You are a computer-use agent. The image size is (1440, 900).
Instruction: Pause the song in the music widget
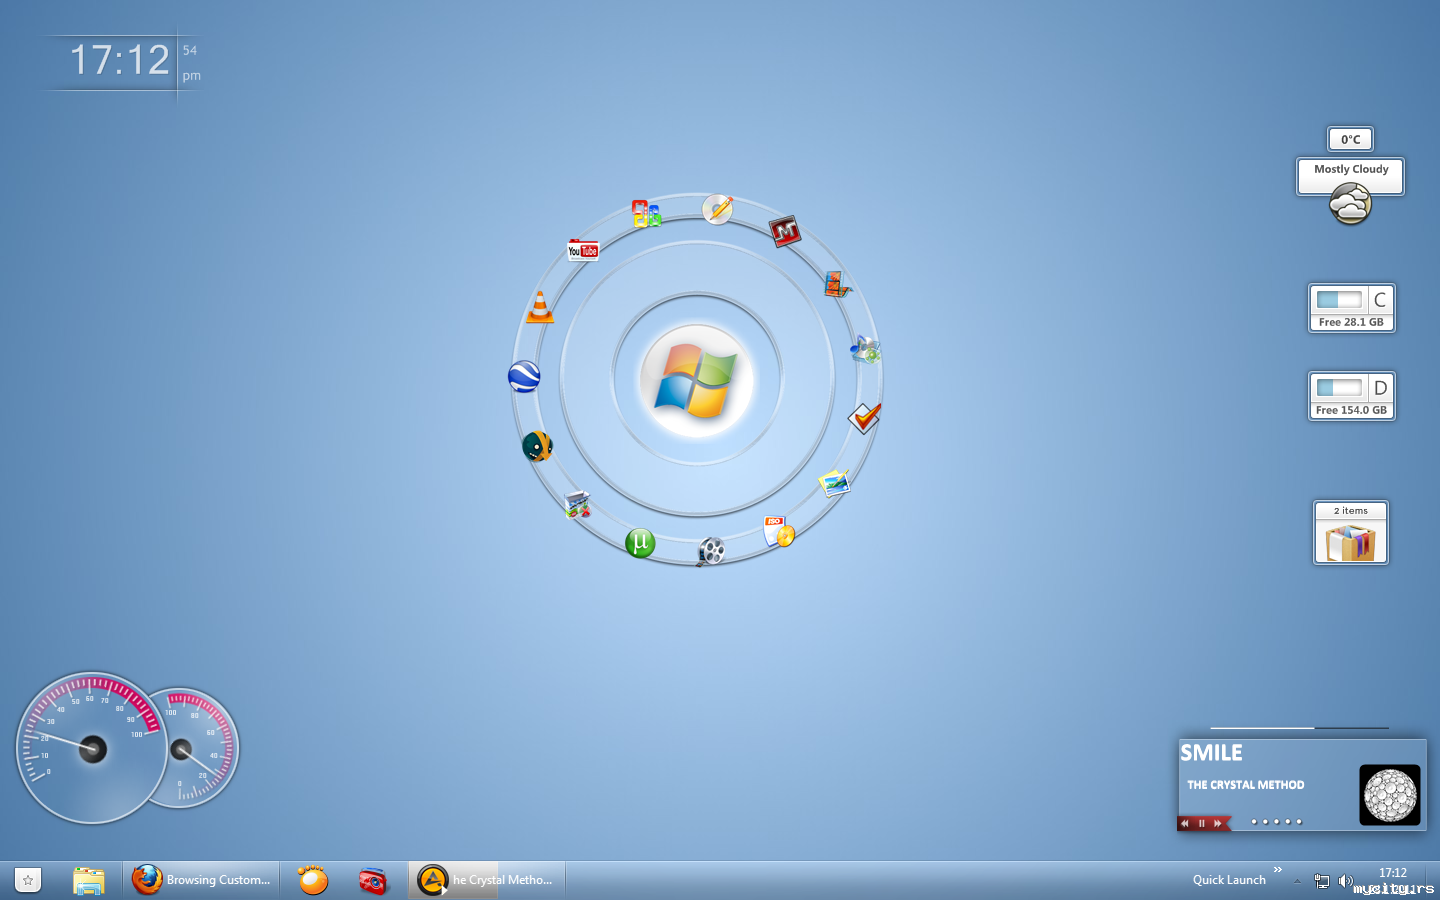pyautogui.click(x=1201, y=823)
